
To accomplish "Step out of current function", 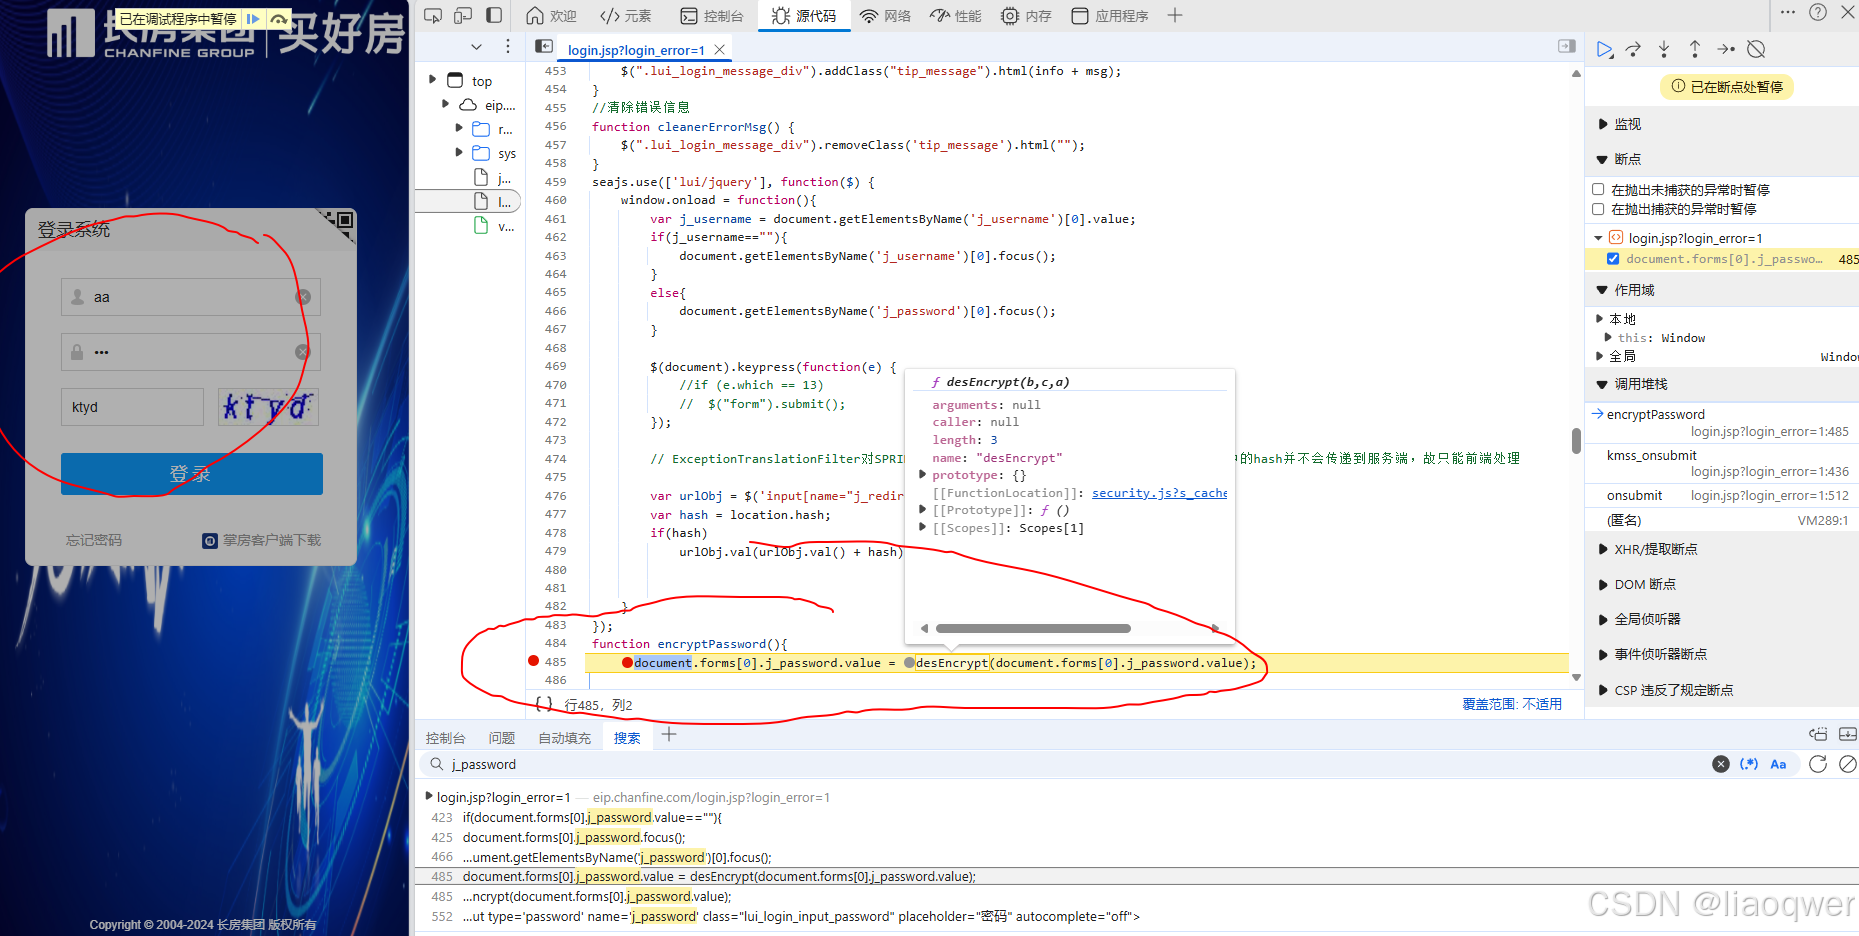I will point(1695,49).
